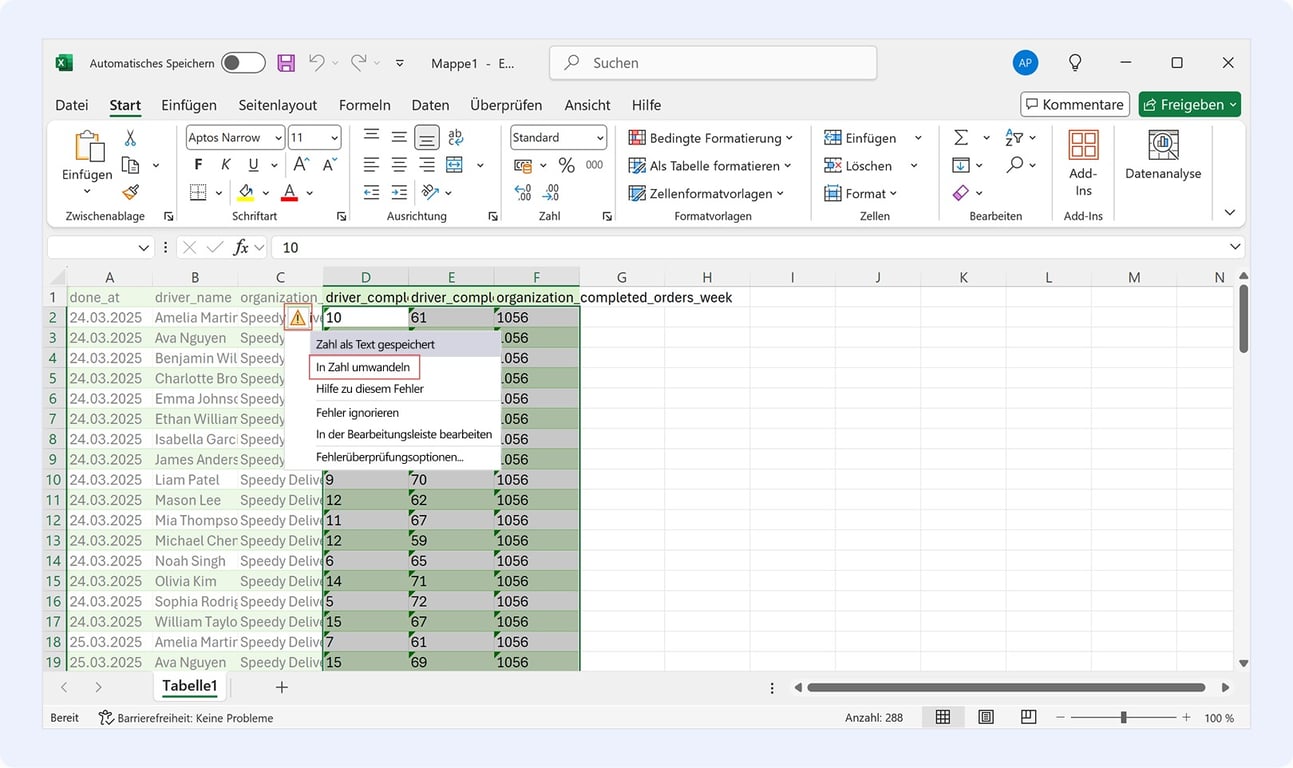Open Add-Ins
Viewport: 1293px width, 768px height.
[x=1083, y=165]
